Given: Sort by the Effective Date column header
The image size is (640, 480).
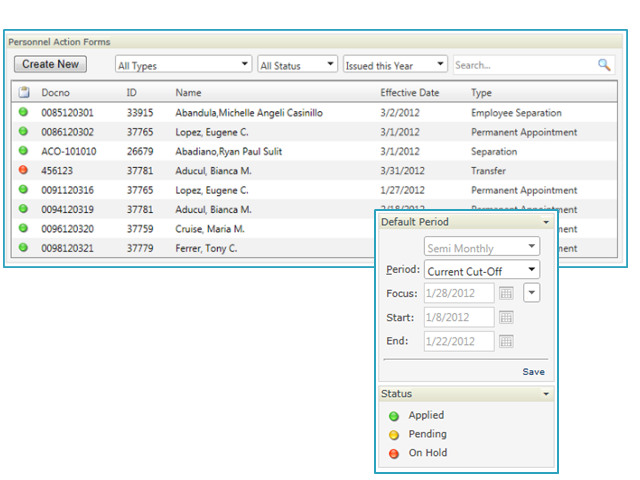Looking at the screenshot, I should click(x=410, y=93).
